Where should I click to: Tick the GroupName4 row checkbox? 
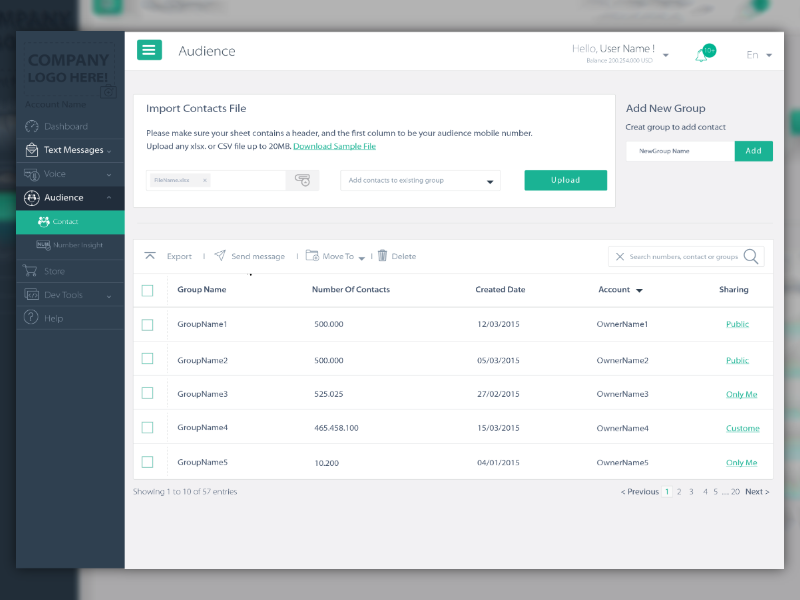click(x=147, y=428)
